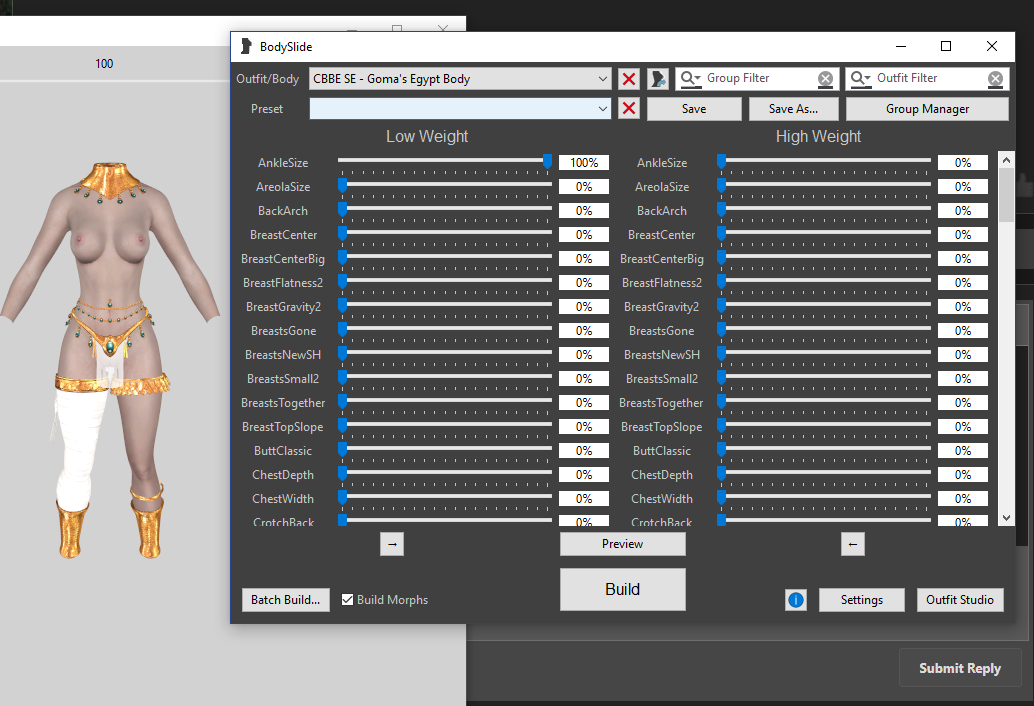Click the High Weight ButtClassic slider
This screenshot has height=706, width=1034.
click(x=824, y=451)
